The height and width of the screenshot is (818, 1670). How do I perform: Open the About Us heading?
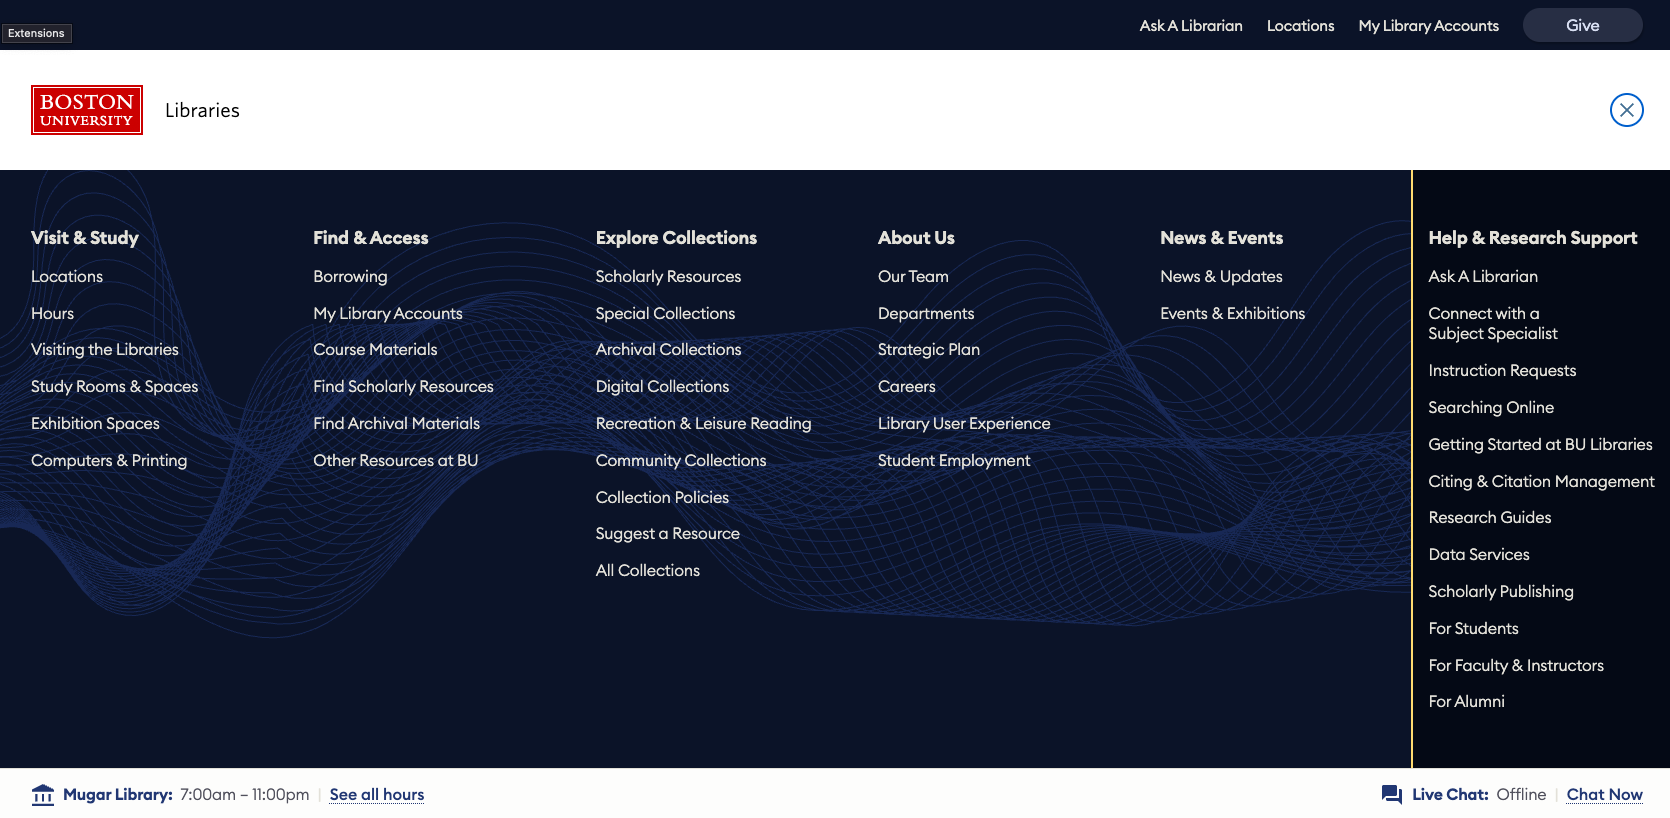[x=916, y=238]
